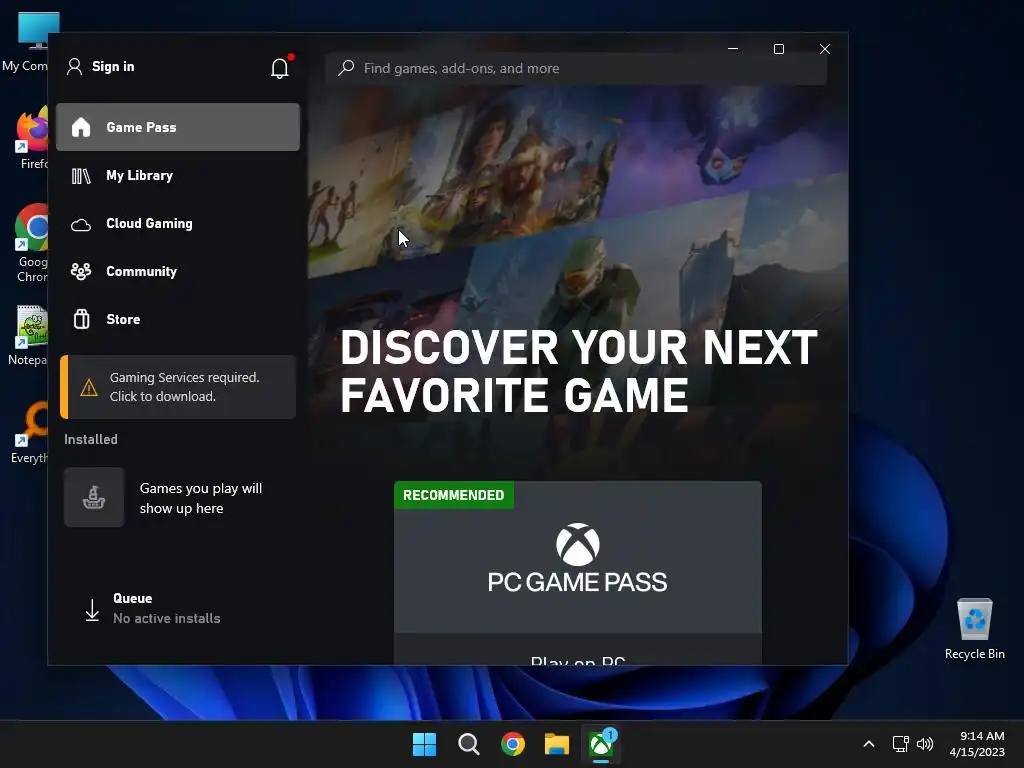Minimize the Xbox app window
Viewport: 1024px width, 768px height.
point(733,49)
